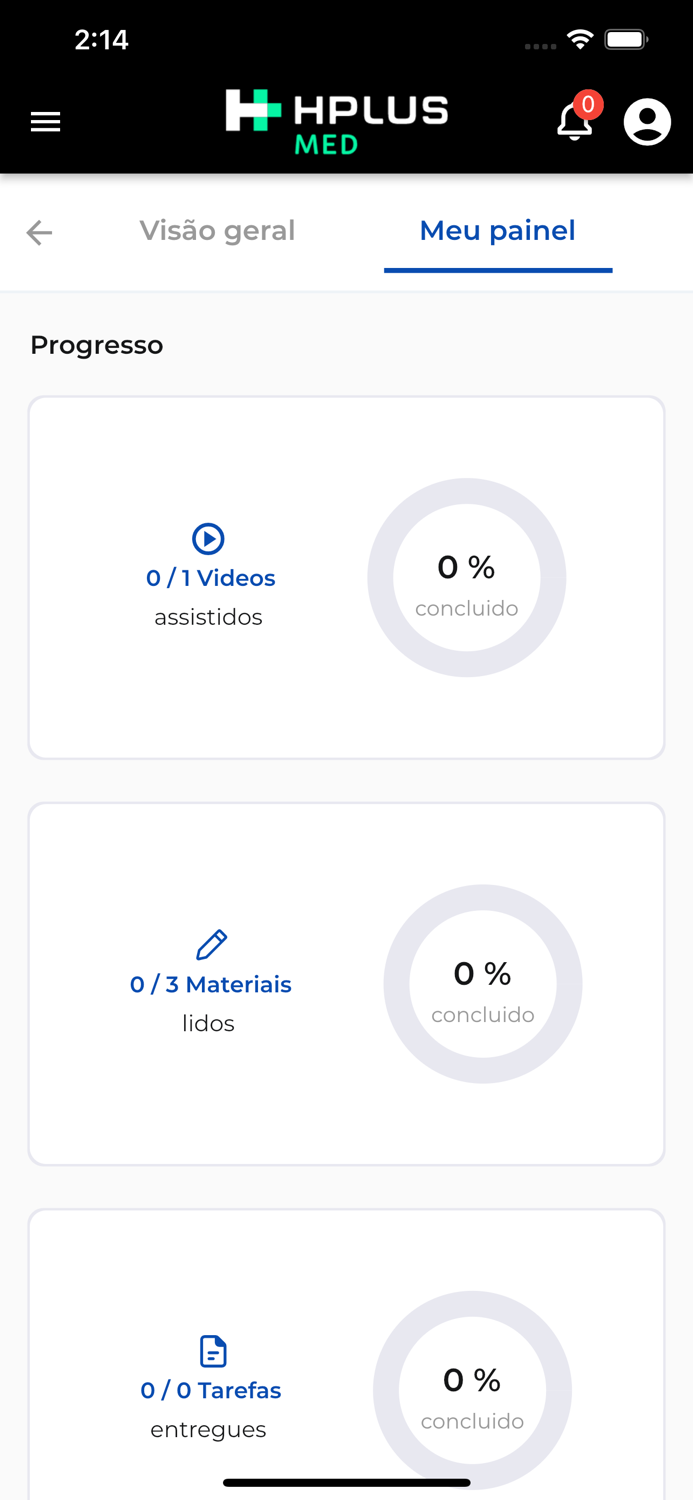Viewport: 693px width, 1500px height.
Task: Go back with the left arrow
Action: (x=39, y=233)
